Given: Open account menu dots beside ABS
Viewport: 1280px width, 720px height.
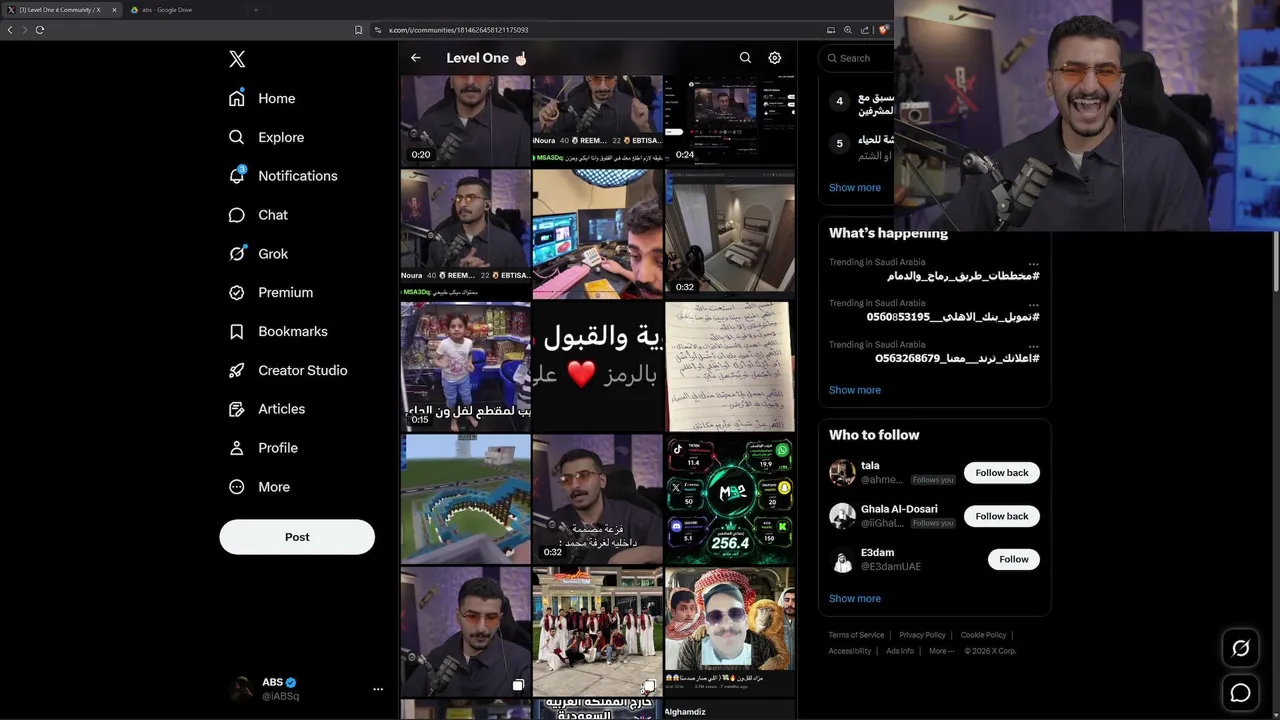Looking at the screenshot, I should pyautogui.click(x=378, y=689).
